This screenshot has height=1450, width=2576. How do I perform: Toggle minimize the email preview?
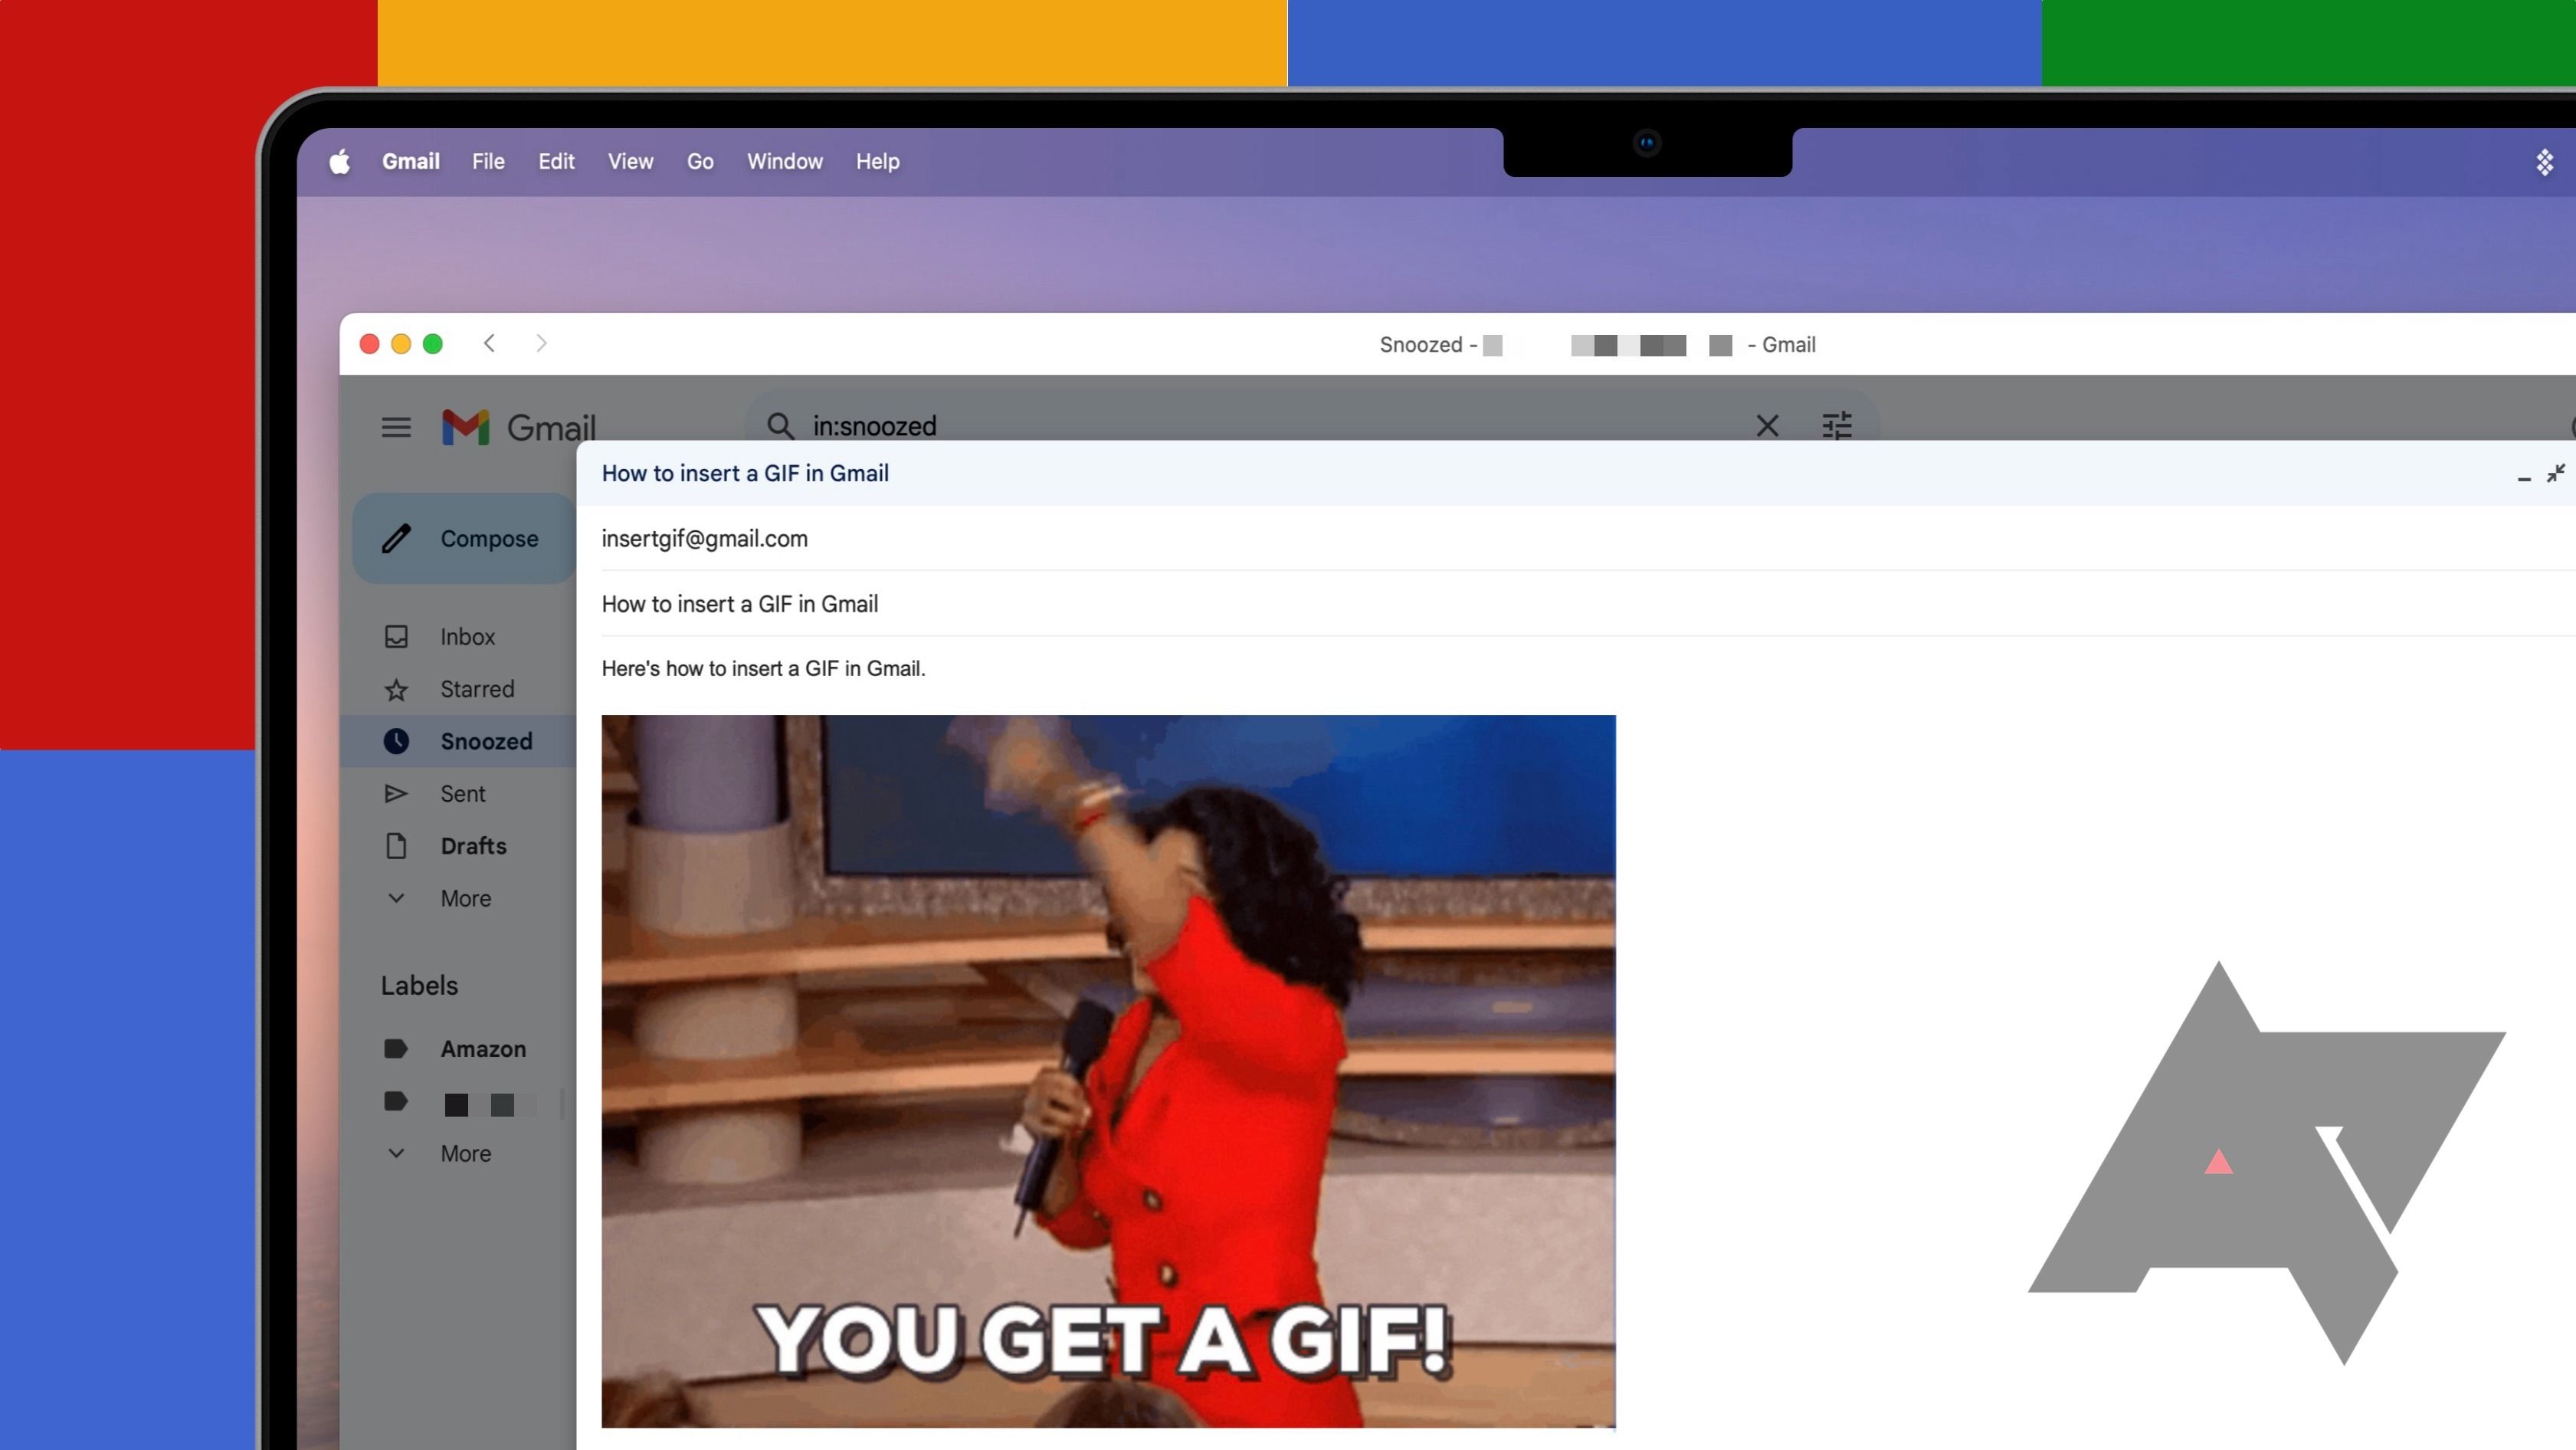click(2525, 473)
